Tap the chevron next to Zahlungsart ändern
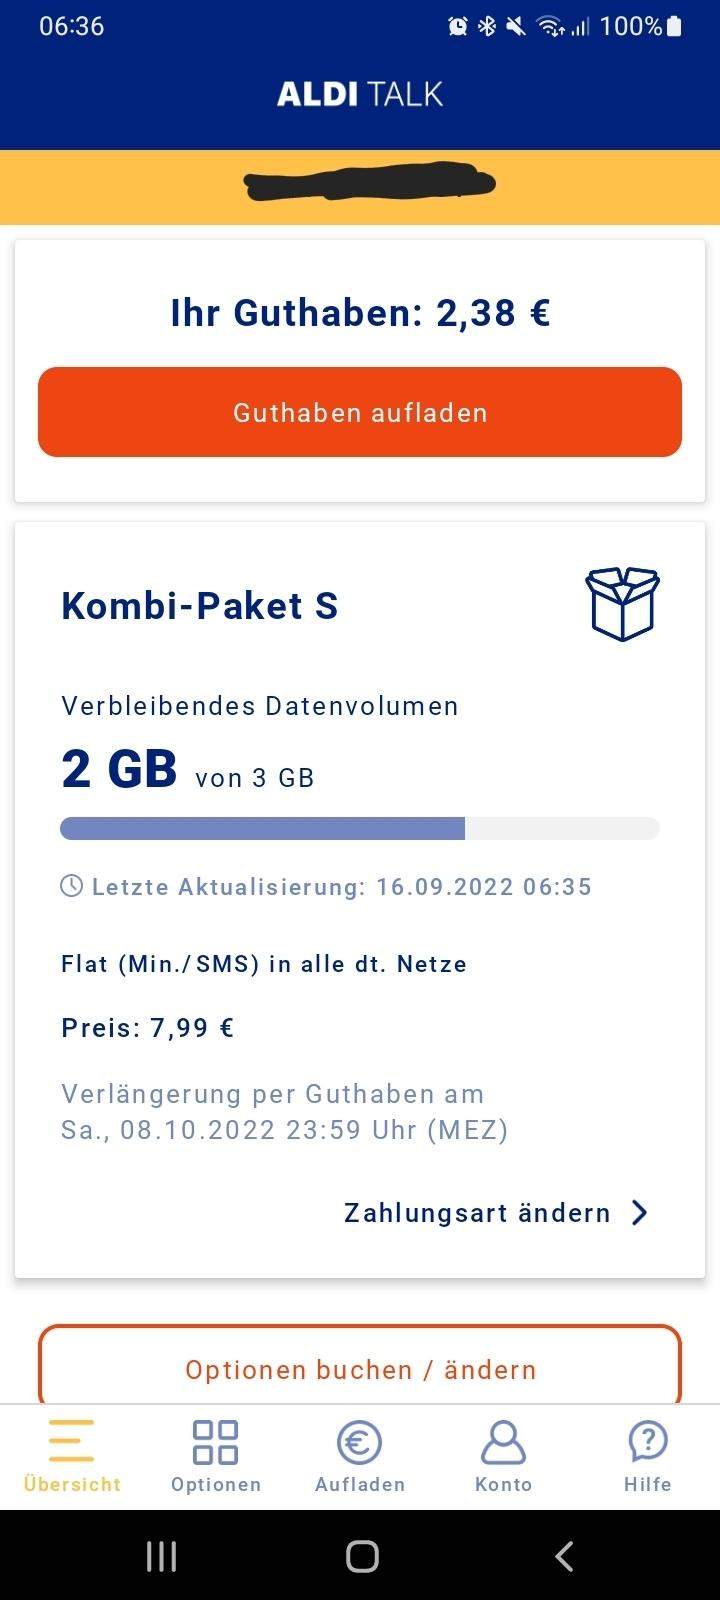The width and height of the screenshot is (720, 1600). pyautogui.click(x=640, y=1213)
